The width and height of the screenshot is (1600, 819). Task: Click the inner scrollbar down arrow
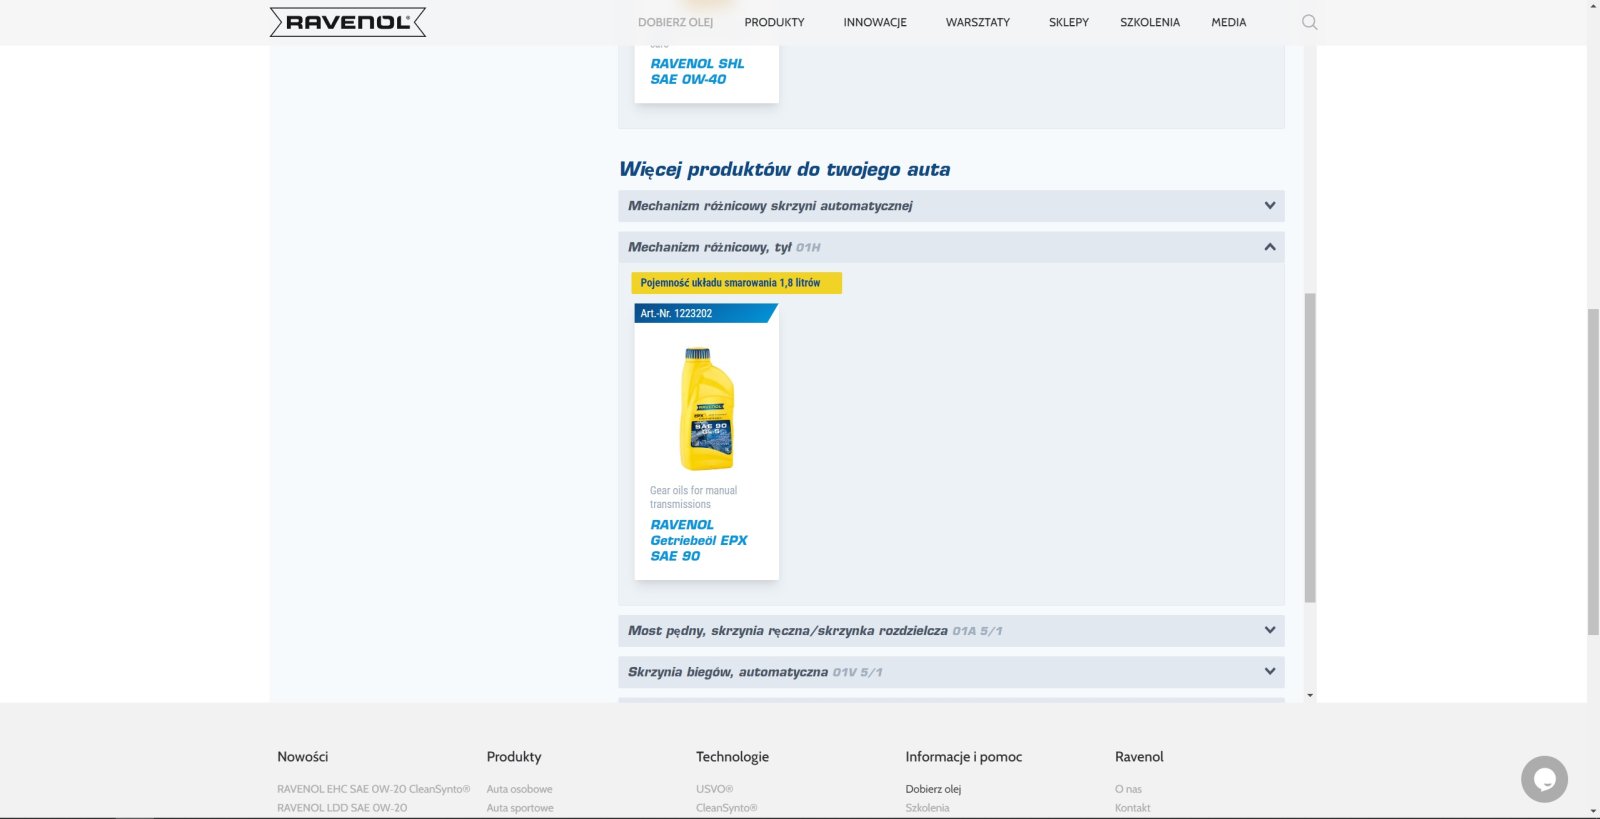point(1310,695)
